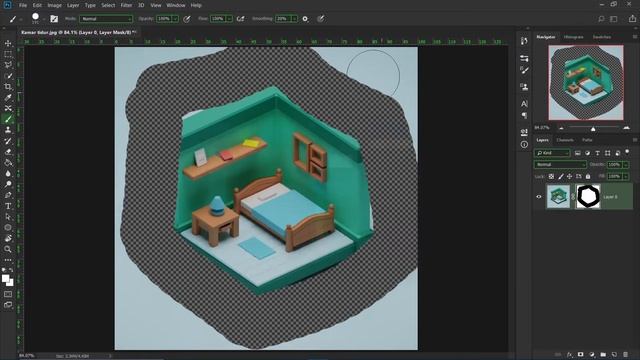Open brush preset picker arrow

(x=44, y=19)
